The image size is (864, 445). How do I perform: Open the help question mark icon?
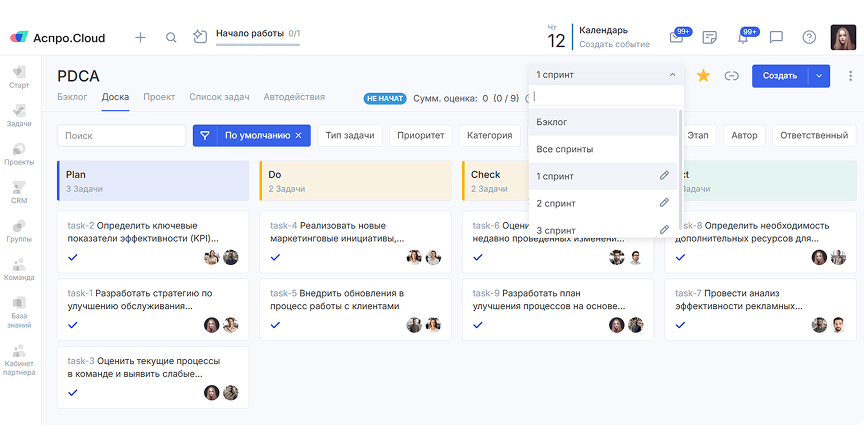point(809,38)
